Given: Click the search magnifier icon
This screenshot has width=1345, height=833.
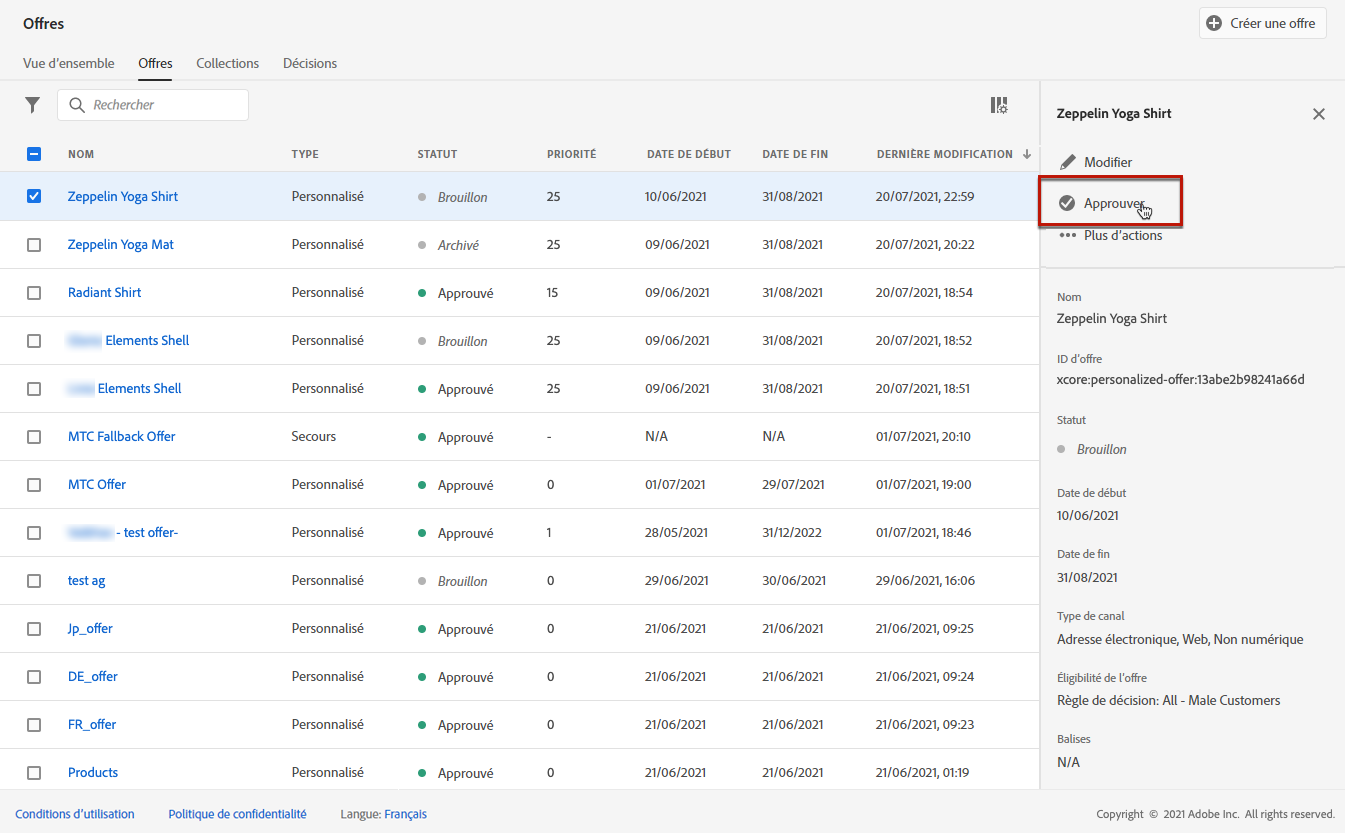Looking at the screenshot, I should coord(77,105).
